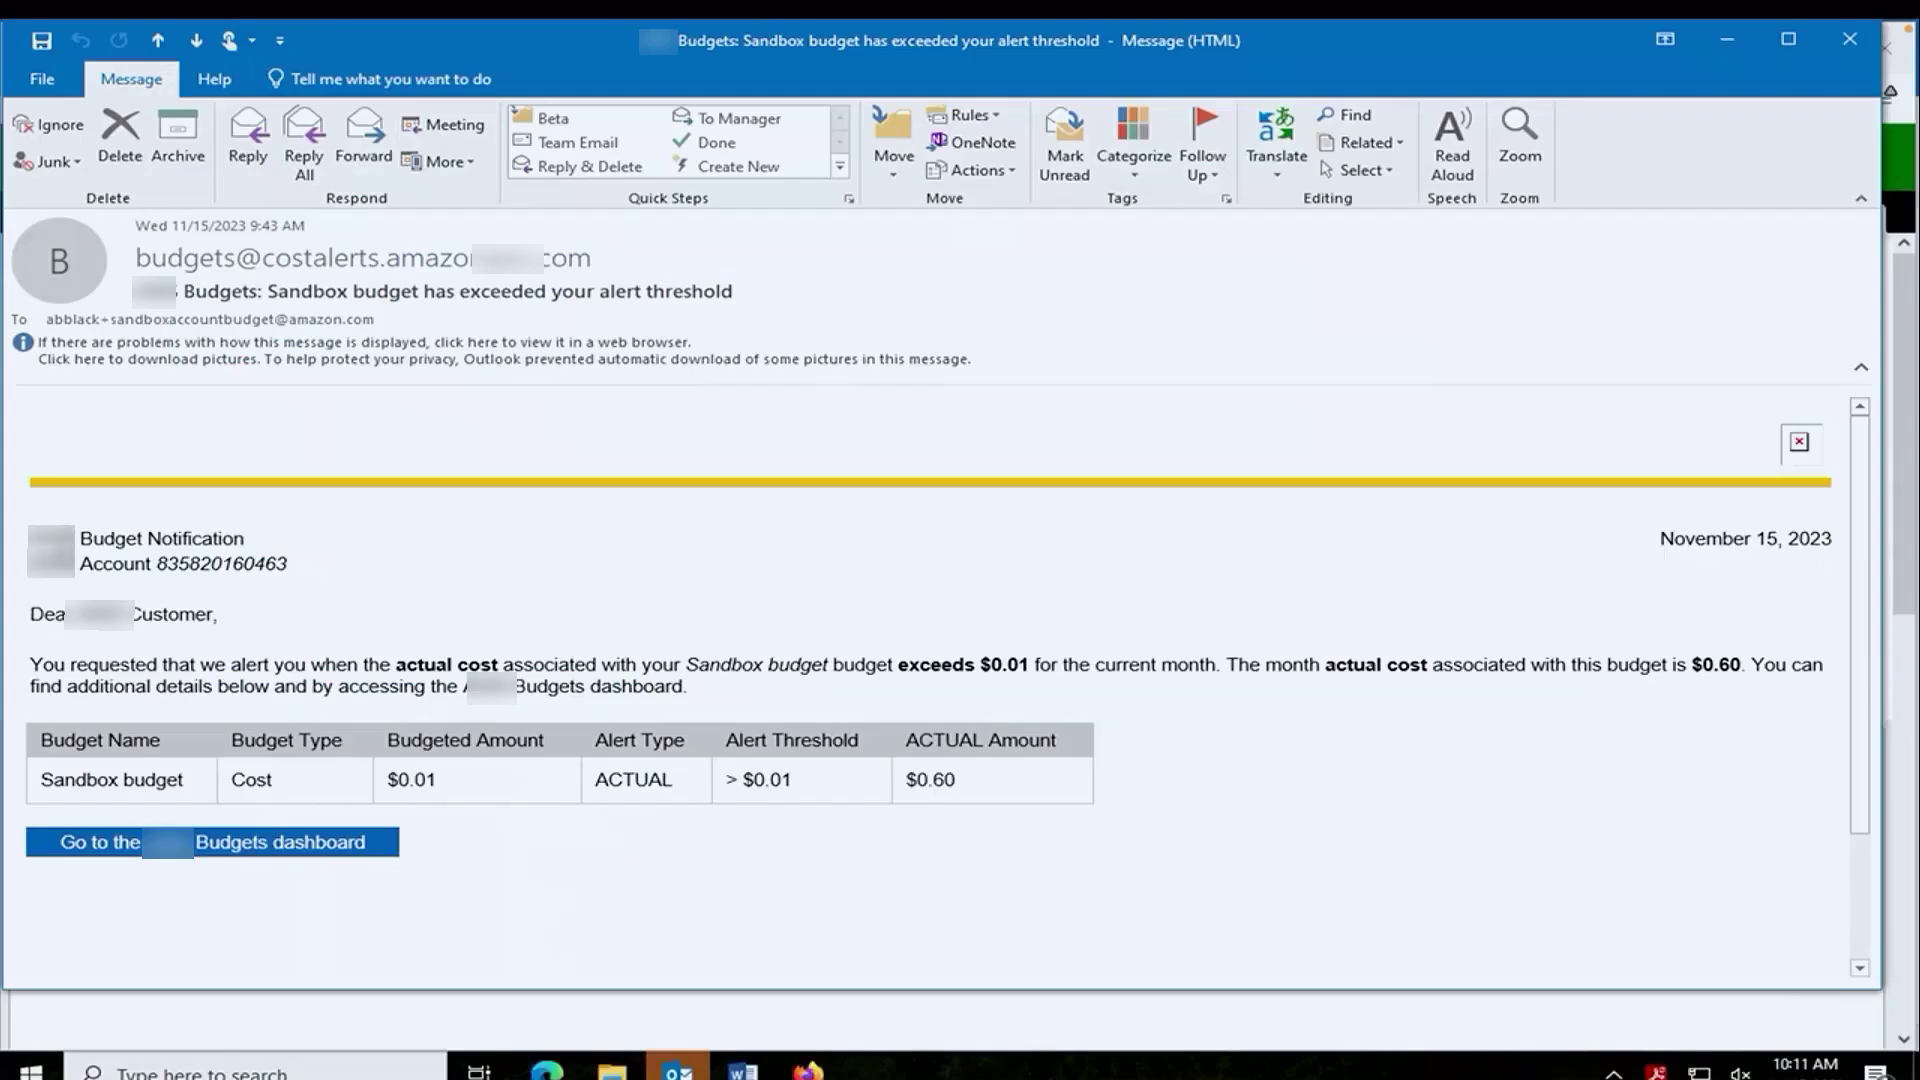Open the Select dropdown
Image resolution: width=1920 pixels, height=1080 pixels.
[x=1356, y=171]
